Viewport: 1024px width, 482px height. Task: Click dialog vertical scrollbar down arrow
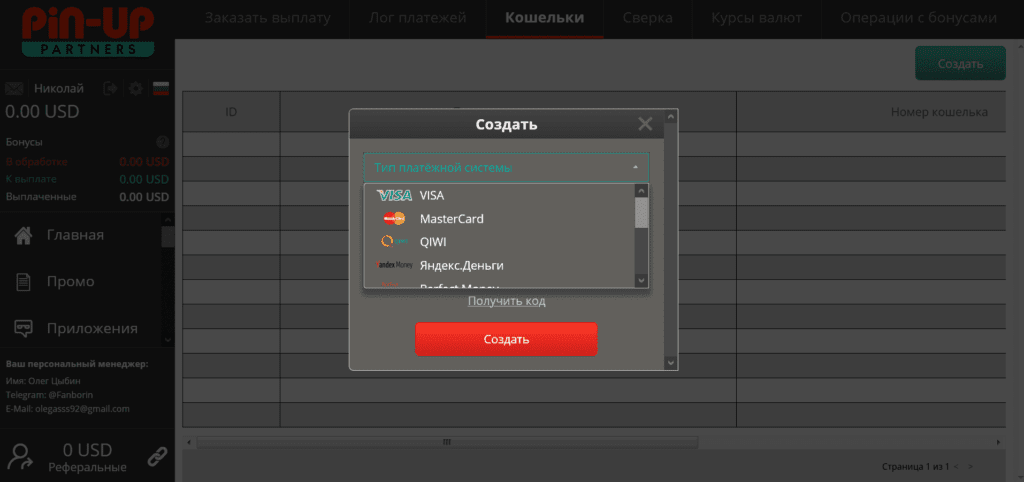pyautogui.click(x=671, y=362)
